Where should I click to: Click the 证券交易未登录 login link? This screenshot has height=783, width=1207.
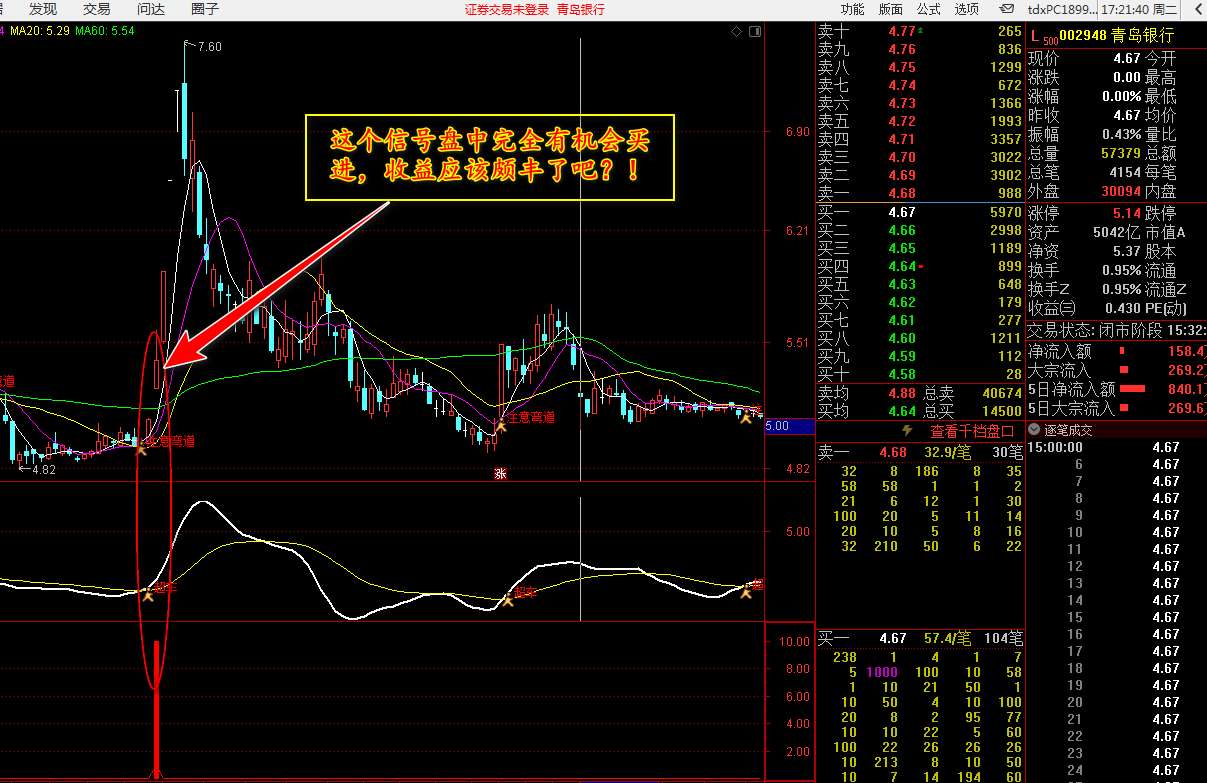(507, 9)
